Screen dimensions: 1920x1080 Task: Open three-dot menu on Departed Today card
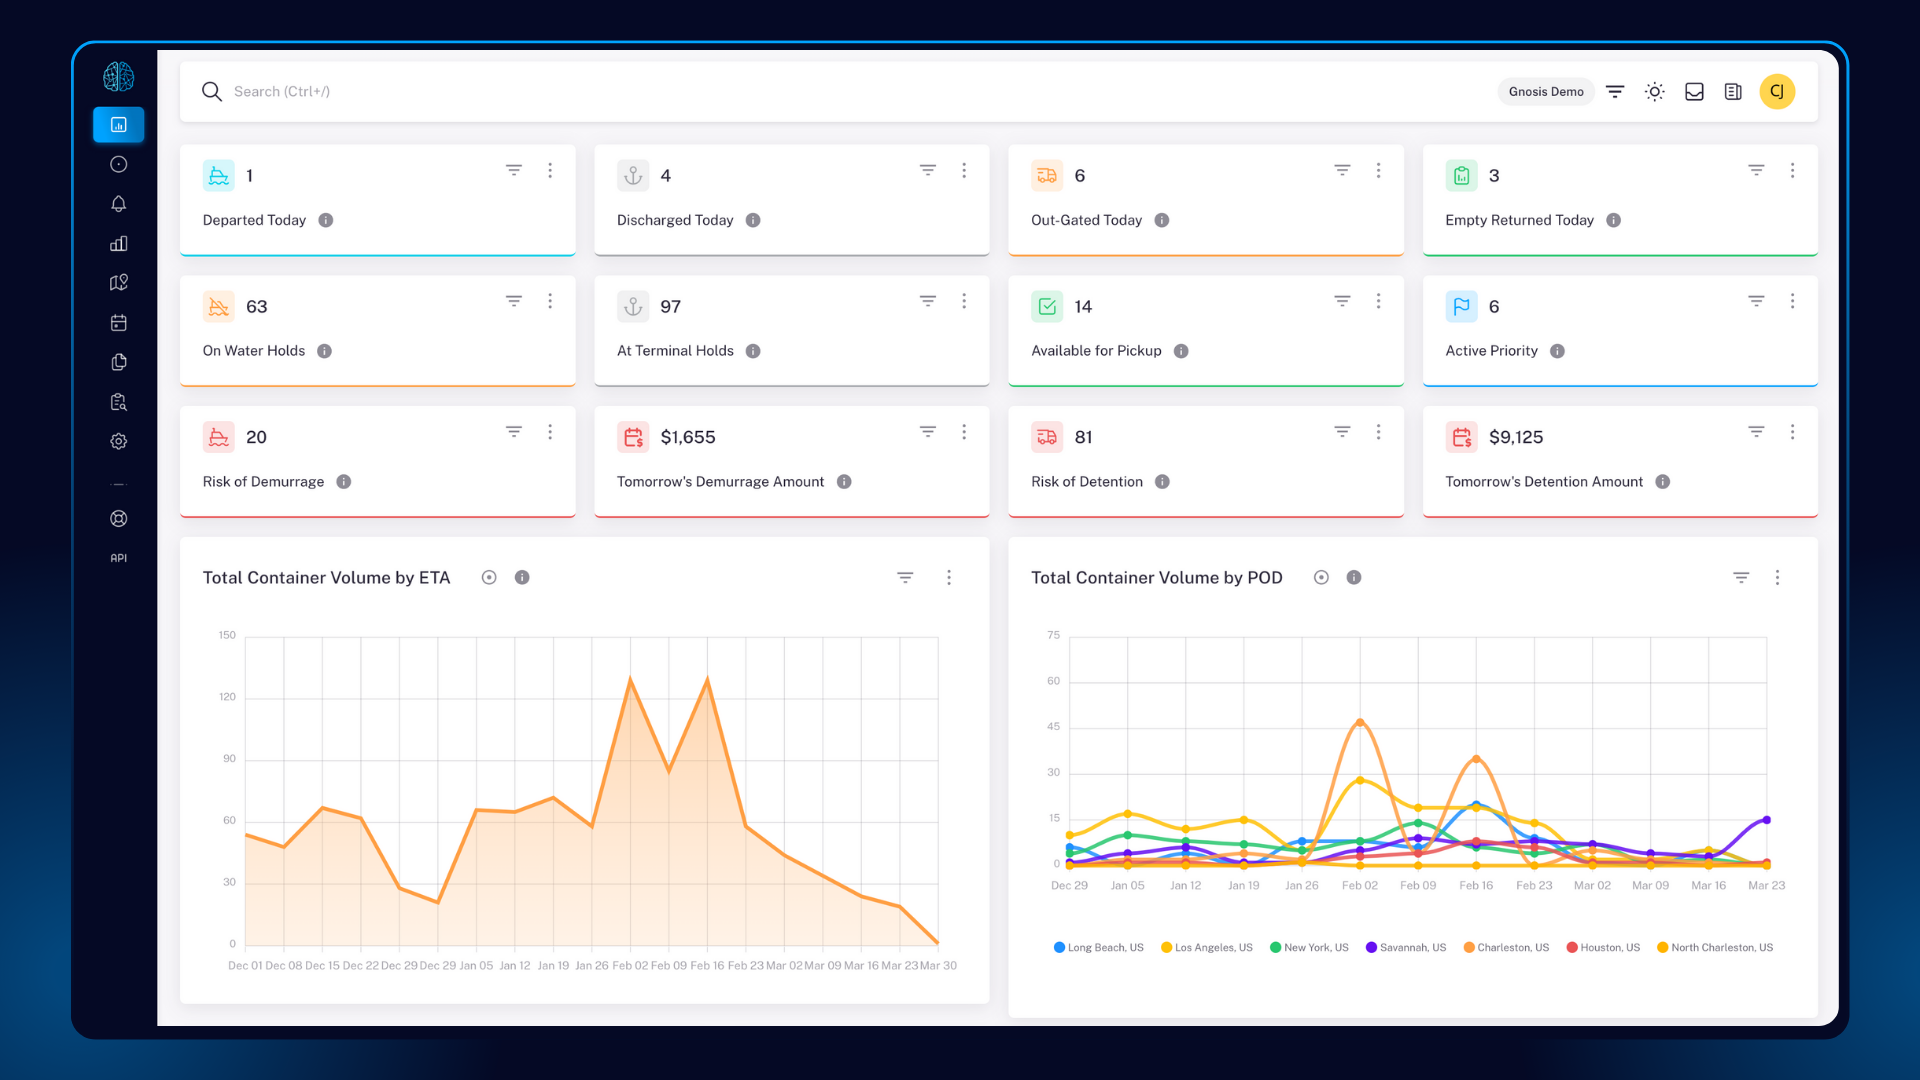(x=550, y=171)
